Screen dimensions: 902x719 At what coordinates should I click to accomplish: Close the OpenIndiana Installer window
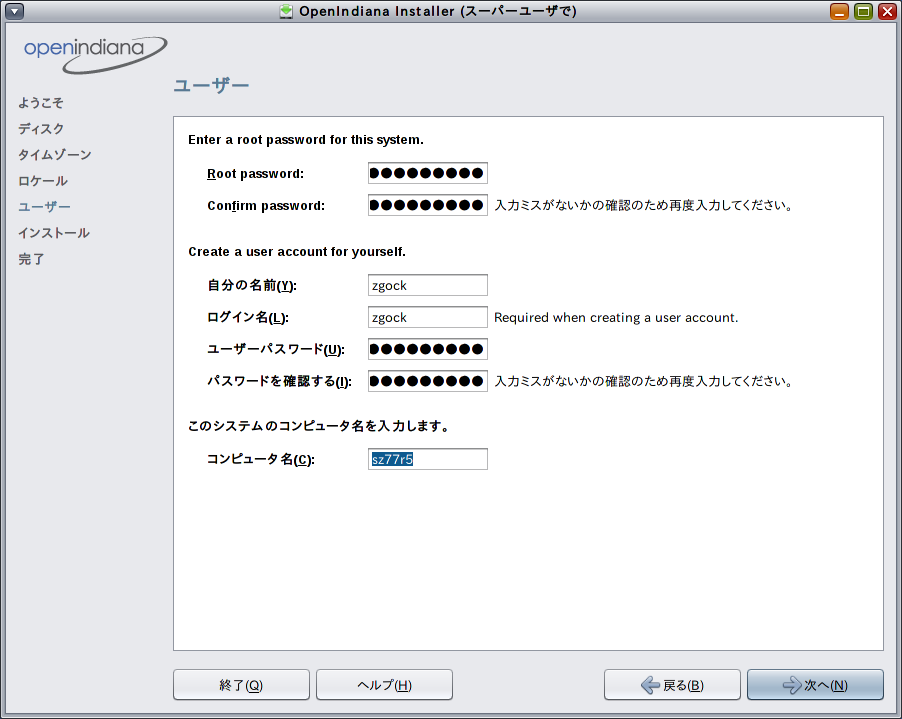(888, 11)
